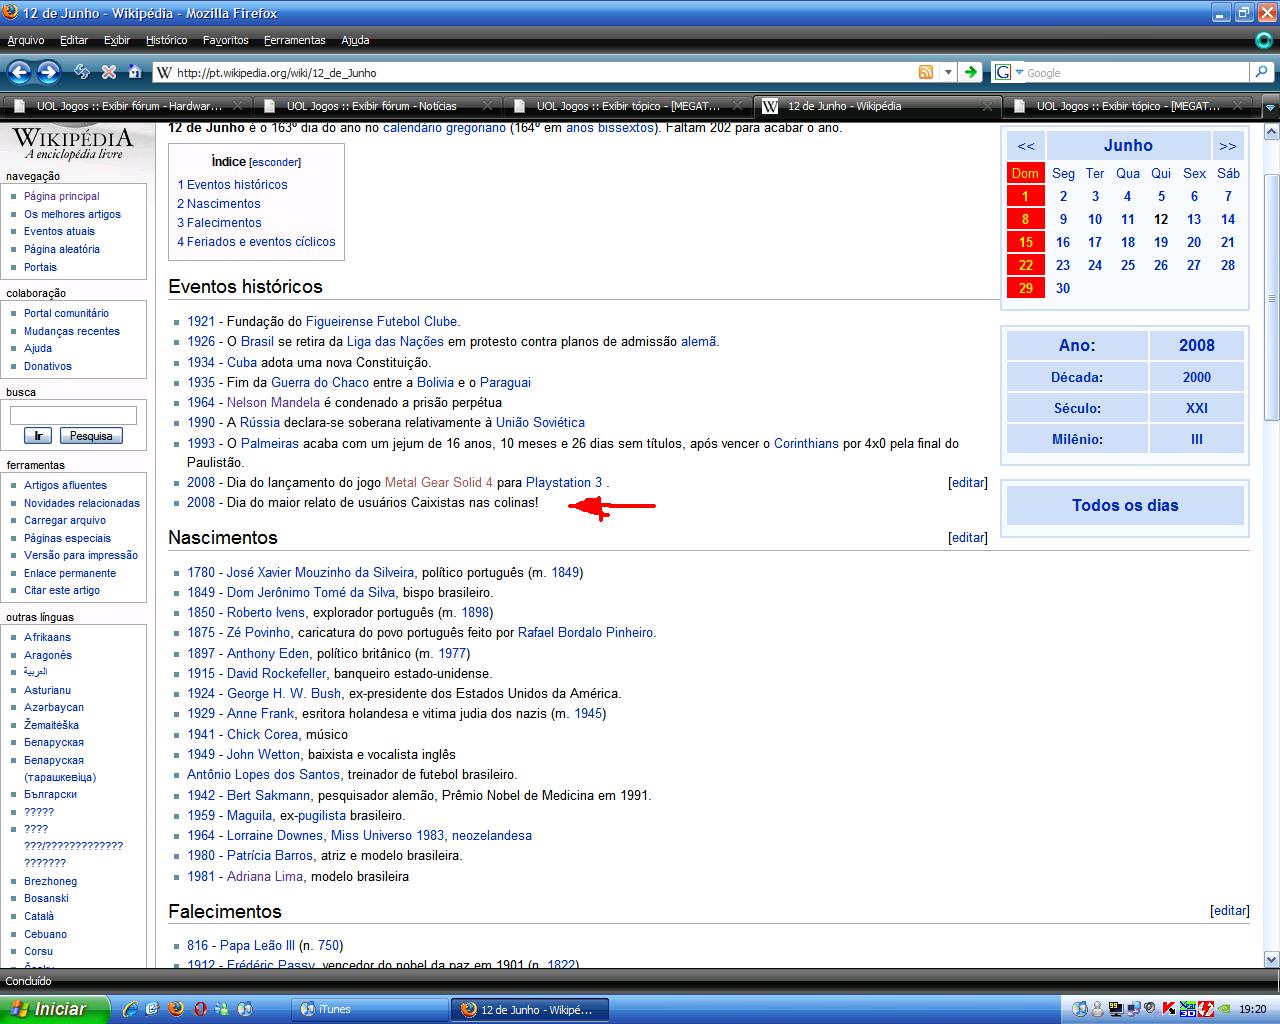Open century XXI link
1280x1024 pixels.
click(1196, 408)
